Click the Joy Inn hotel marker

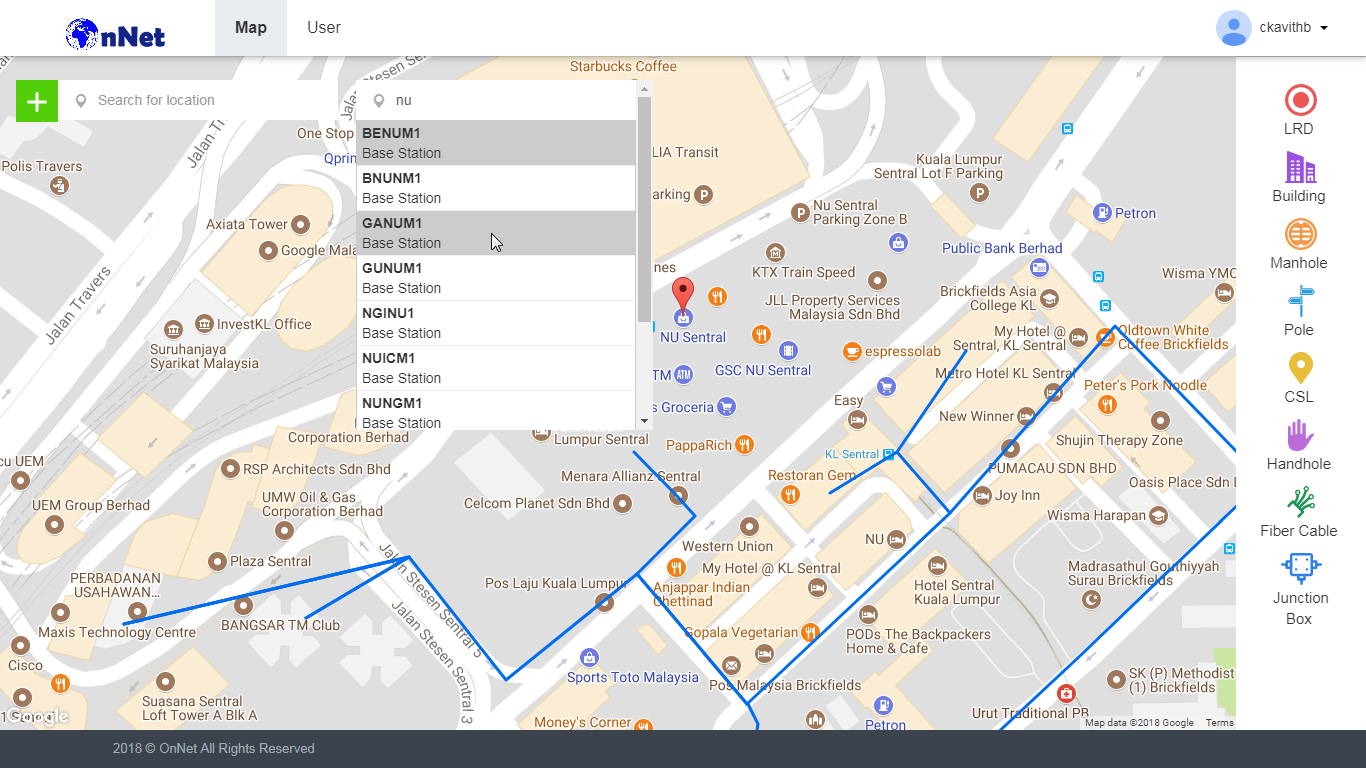pos(982,495)
